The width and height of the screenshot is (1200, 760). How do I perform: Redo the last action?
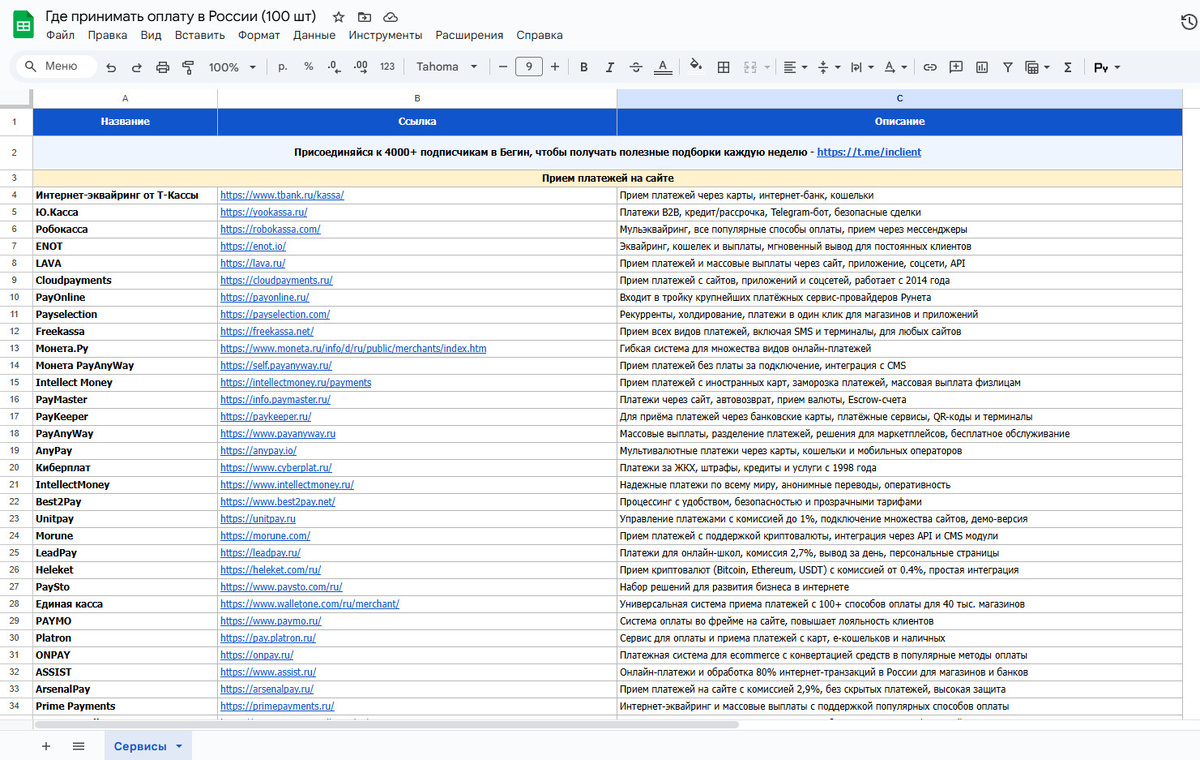coord(136,67)
